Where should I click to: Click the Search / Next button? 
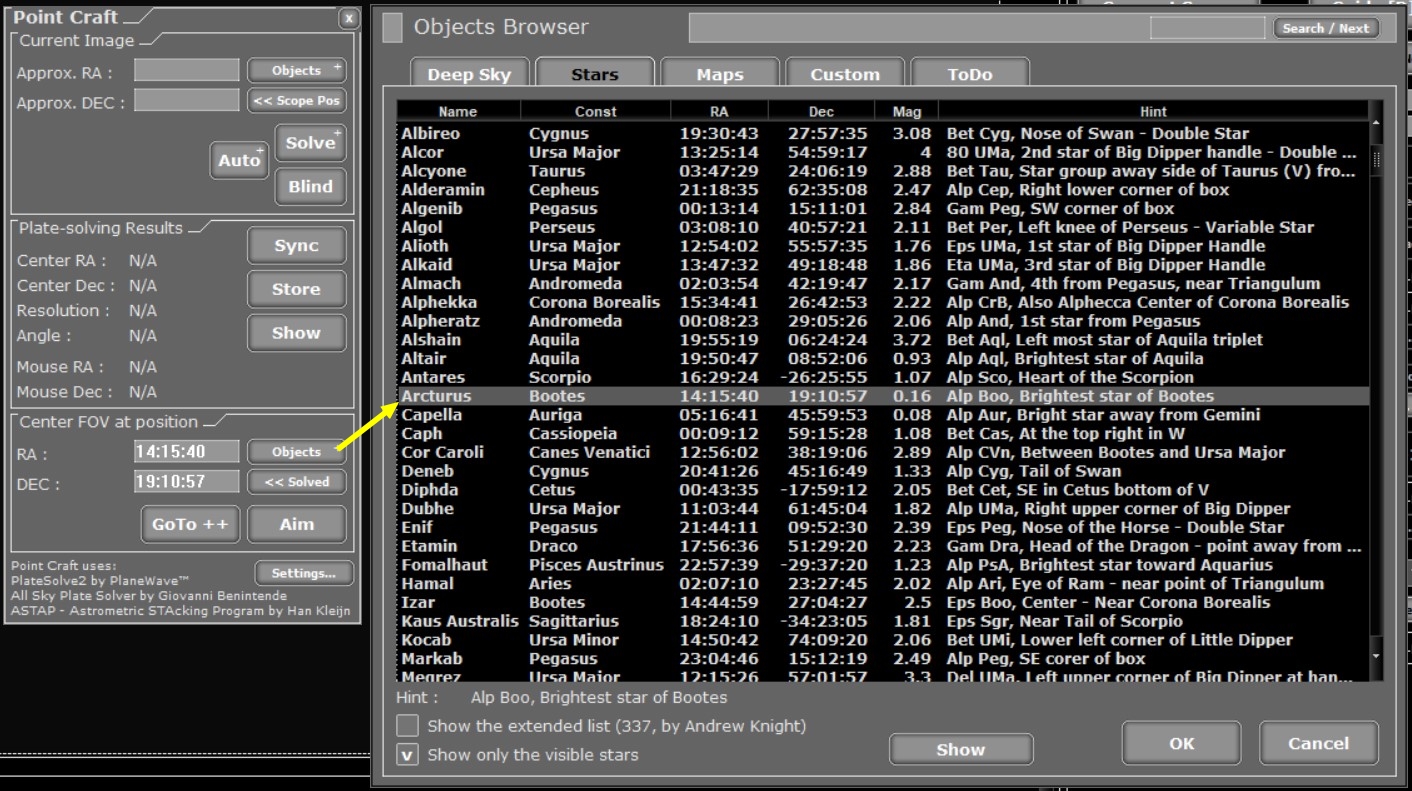[x=1326, y=28]
